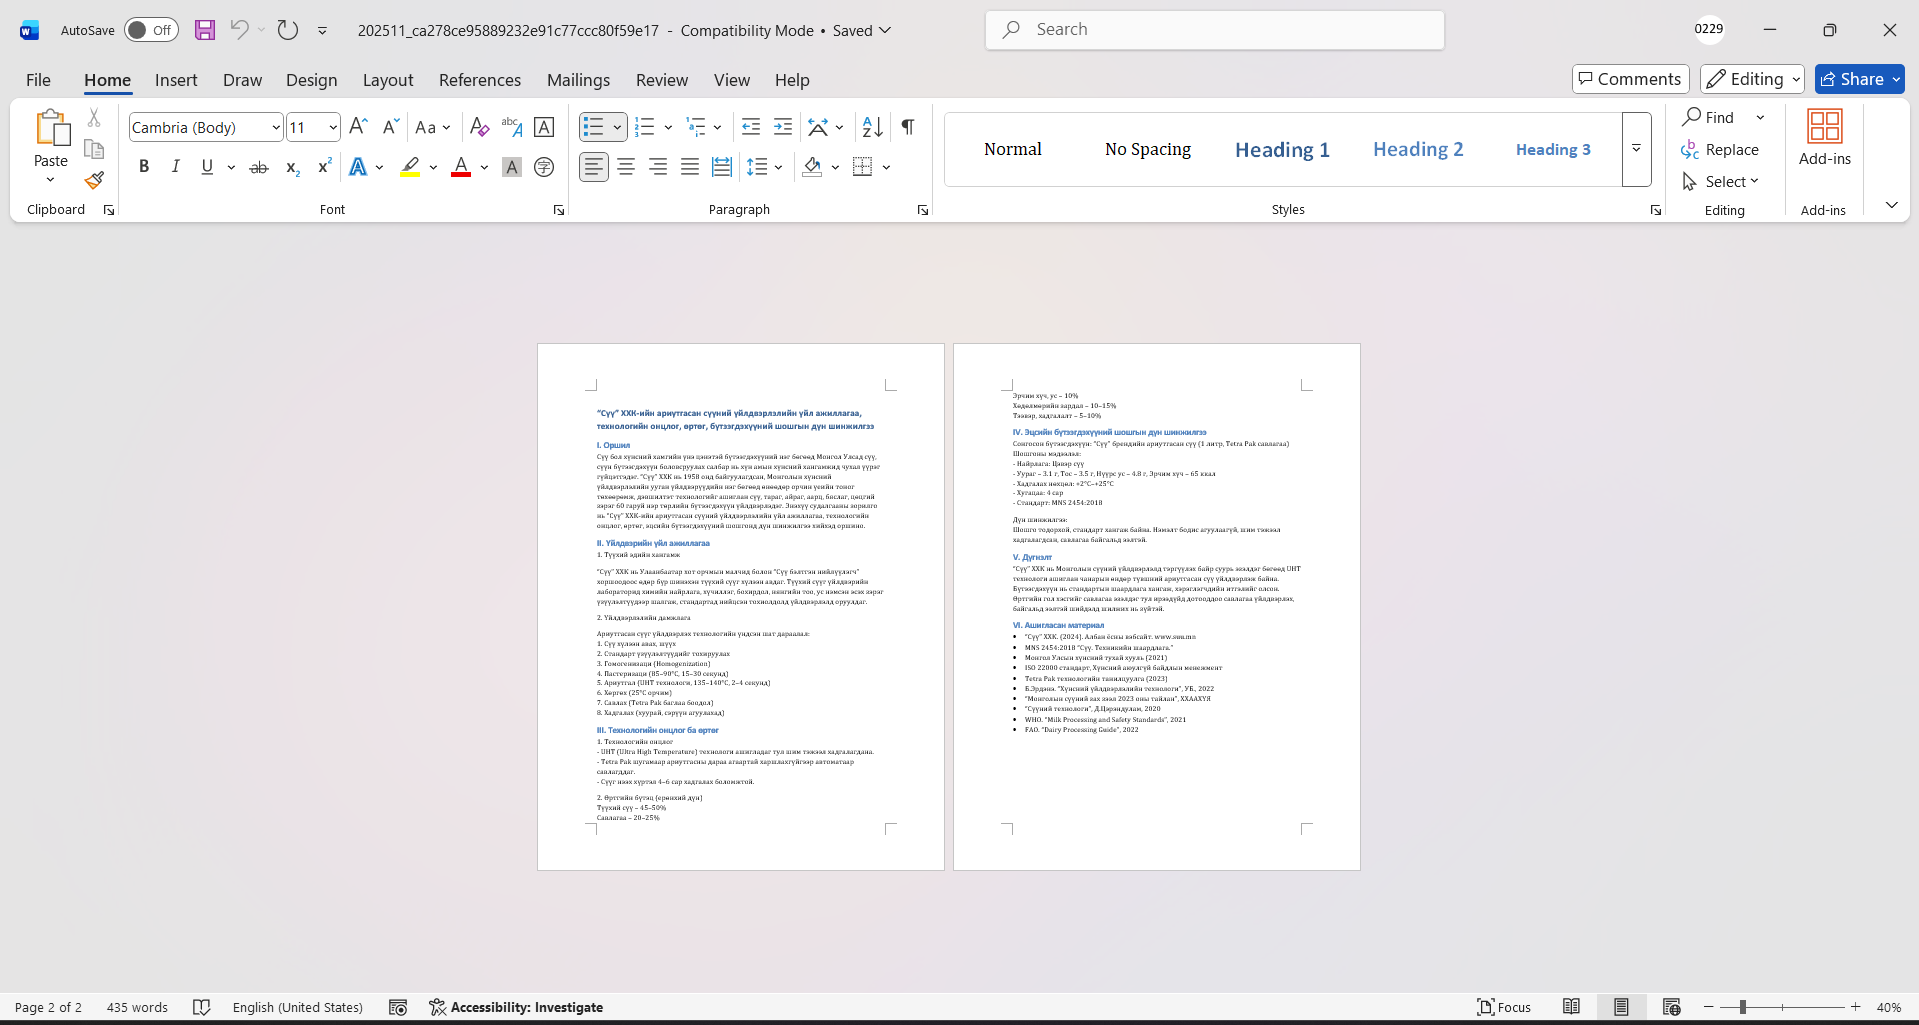Toggle Italic formatting

pos(176,167)
